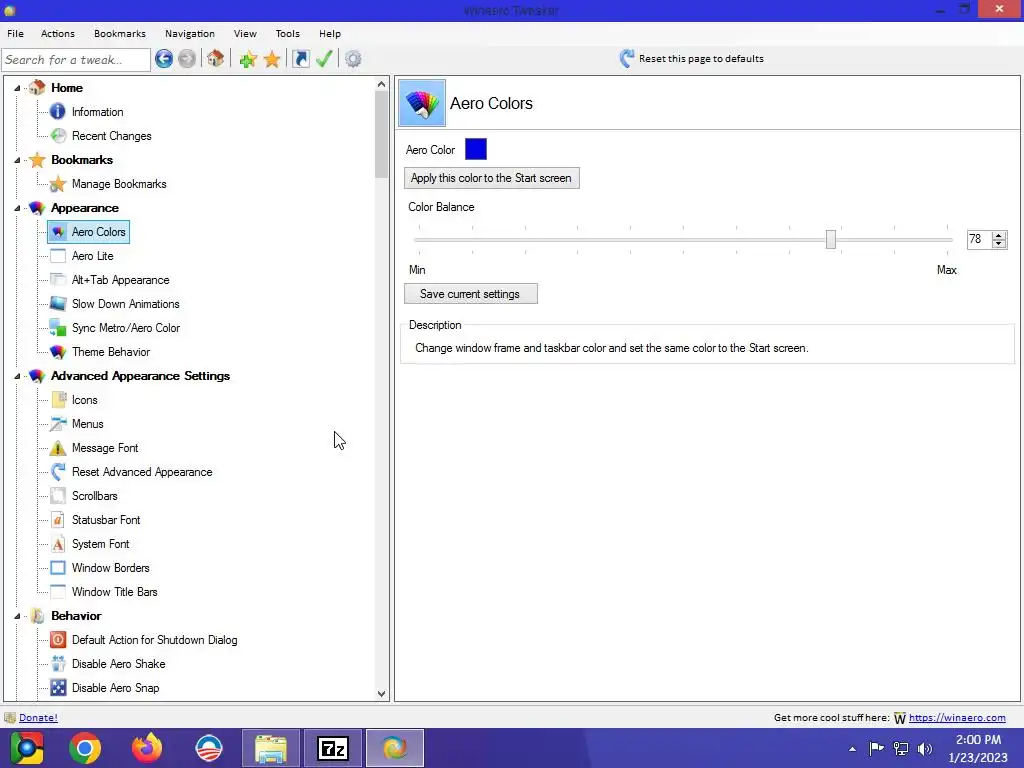Open the Actions menu
The image size is (1024, 768).
tap(57, 33)
